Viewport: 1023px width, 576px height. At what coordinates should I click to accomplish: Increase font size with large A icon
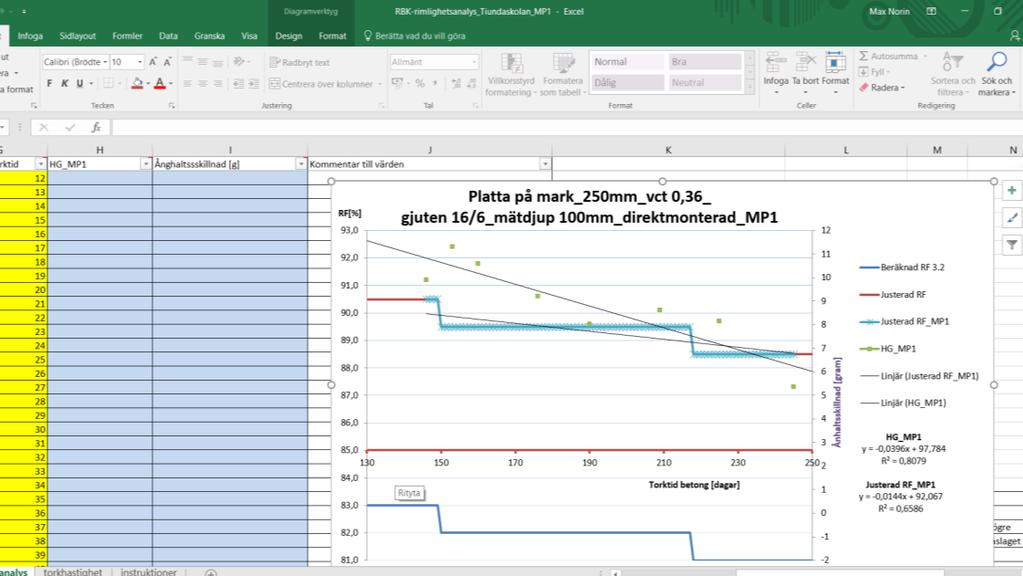(153, 62)
